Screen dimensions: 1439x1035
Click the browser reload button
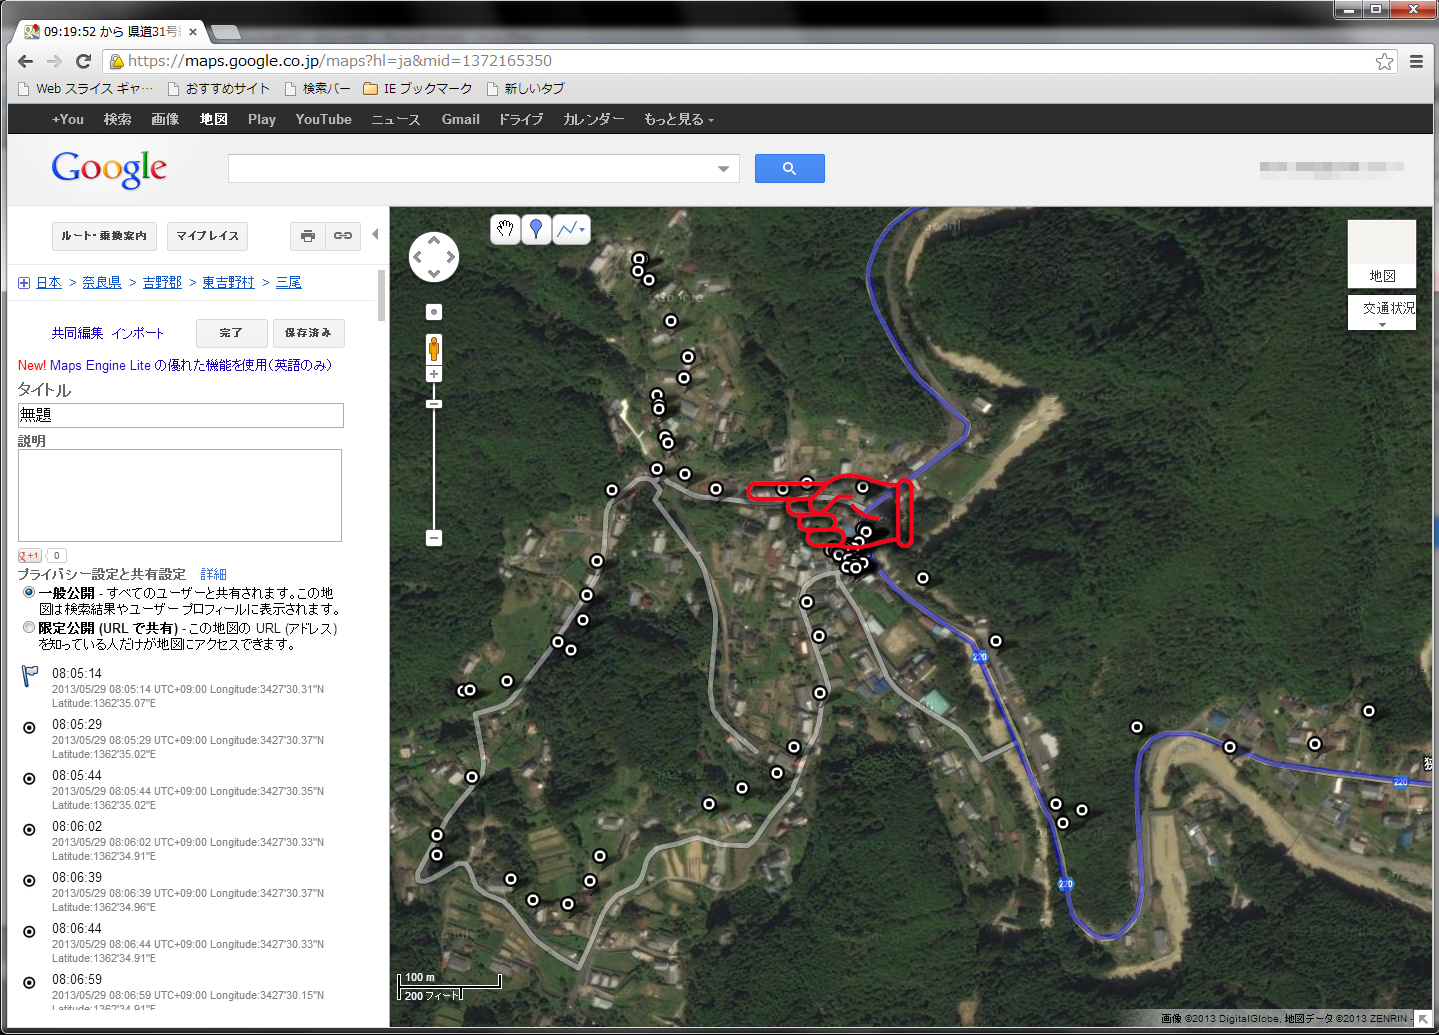(84, 61)
